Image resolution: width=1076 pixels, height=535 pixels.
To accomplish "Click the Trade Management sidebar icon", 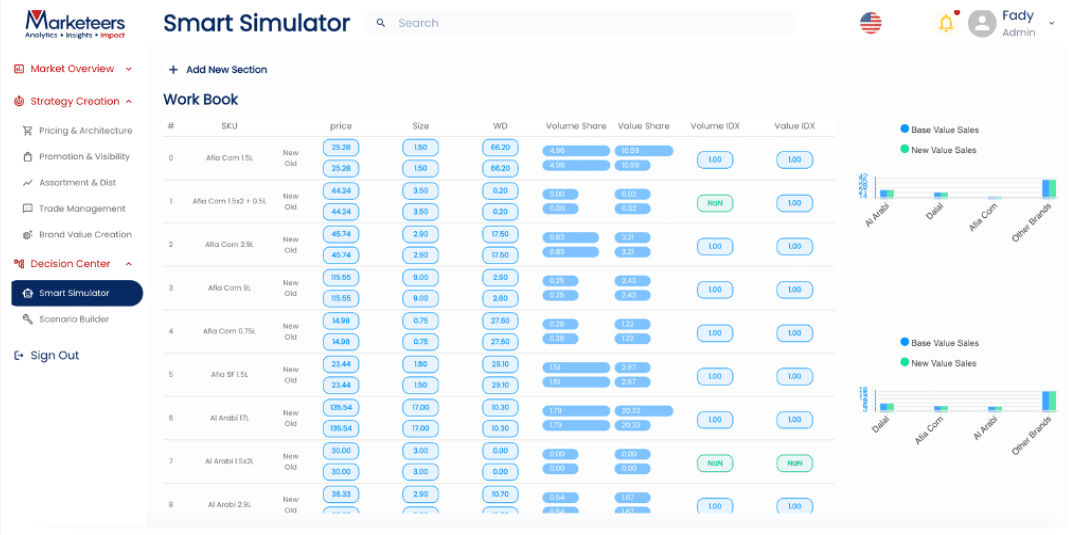I will click(28, 209).
